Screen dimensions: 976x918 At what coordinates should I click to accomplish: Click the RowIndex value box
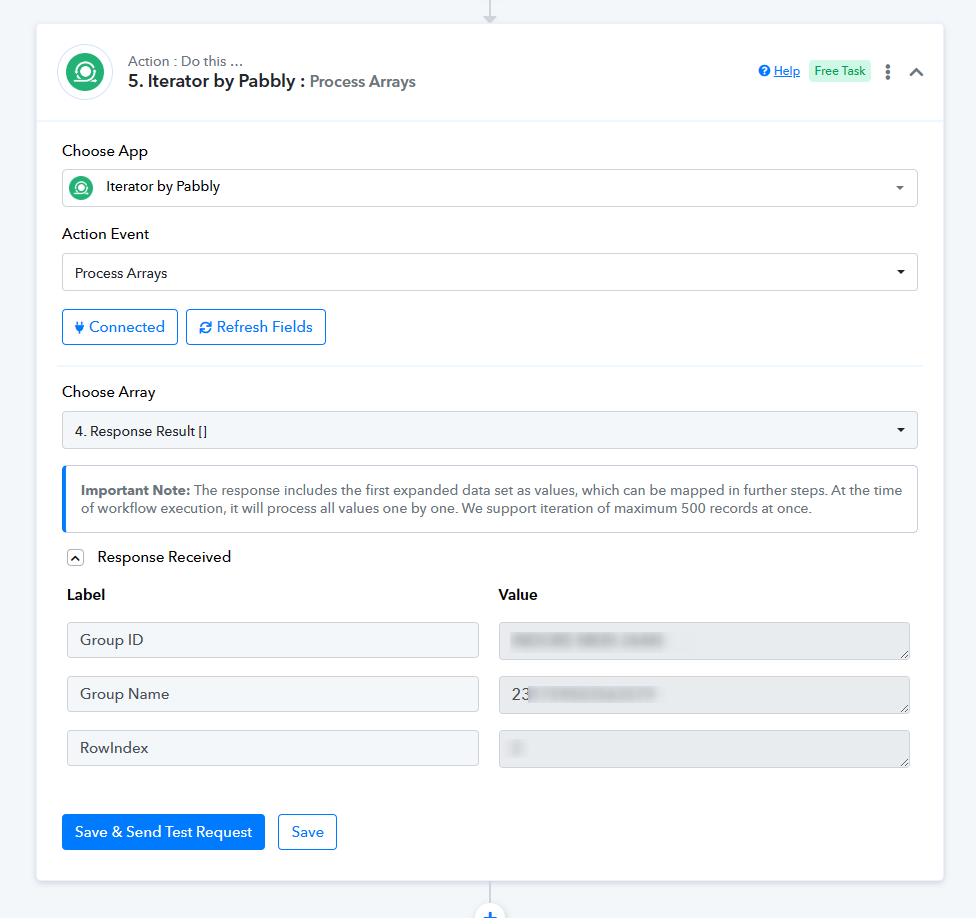[x=704, y=749]
